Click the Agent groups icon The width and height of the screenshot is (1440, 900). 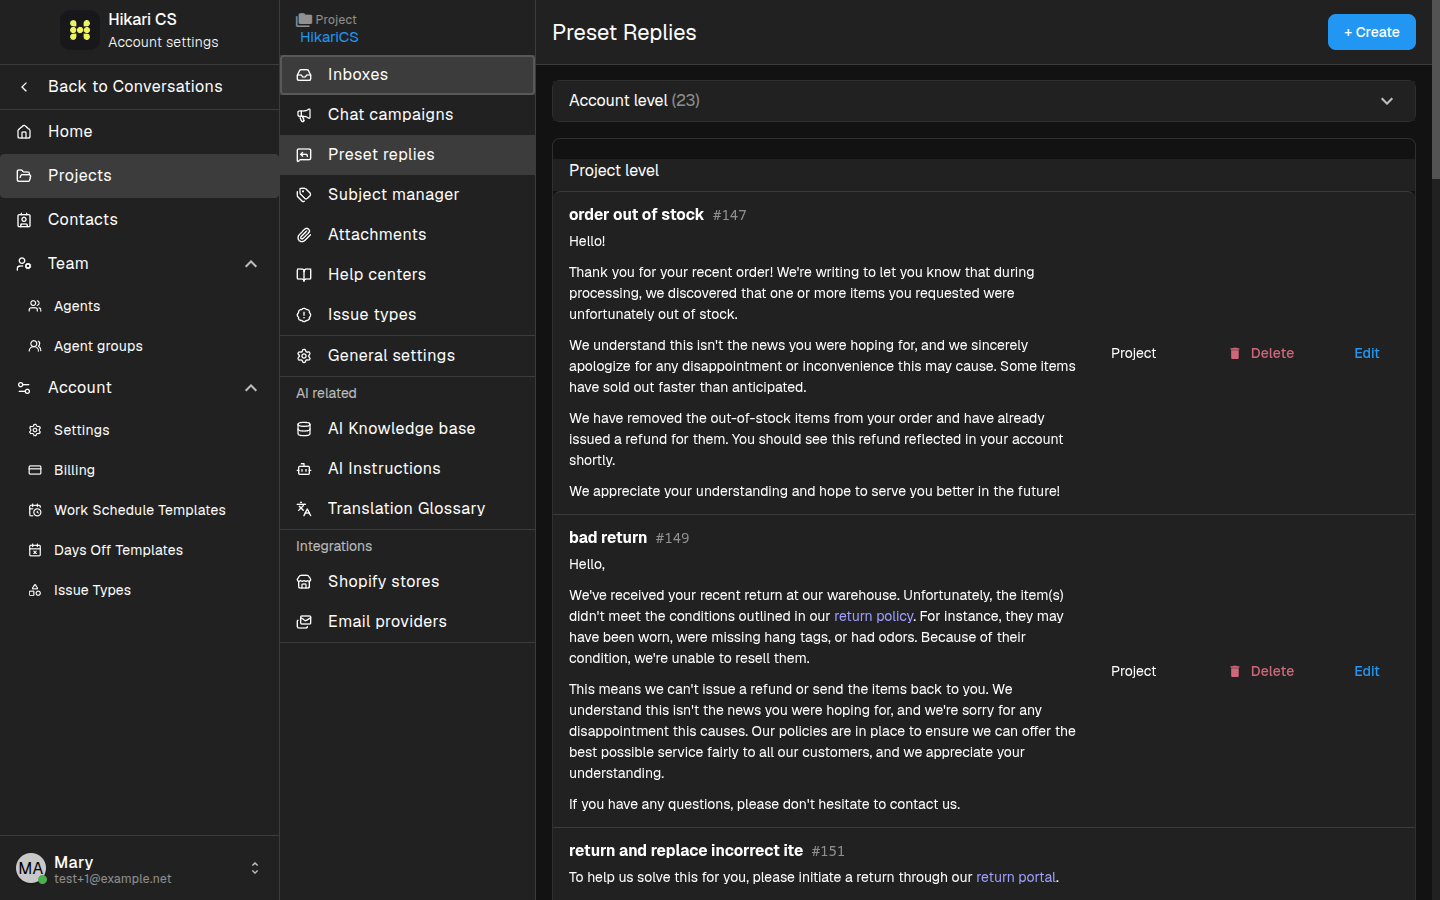[x=35, y=346]
